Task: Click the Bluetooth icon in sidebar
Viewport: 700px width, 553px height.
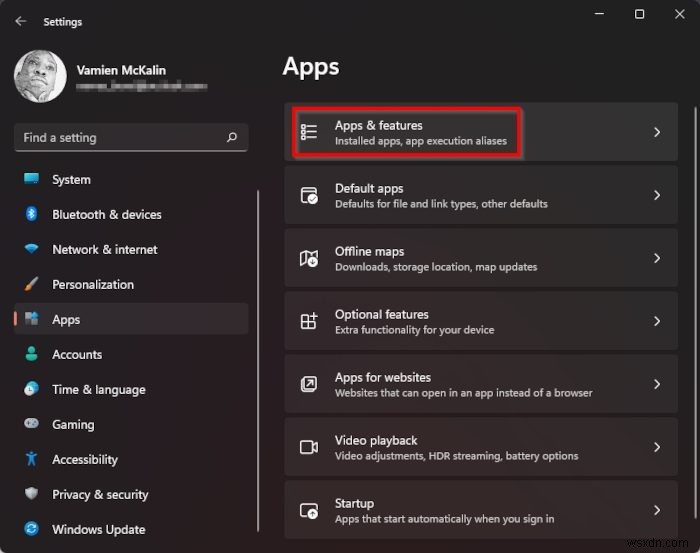Action: pyautogui.click(x=31, y=214)
